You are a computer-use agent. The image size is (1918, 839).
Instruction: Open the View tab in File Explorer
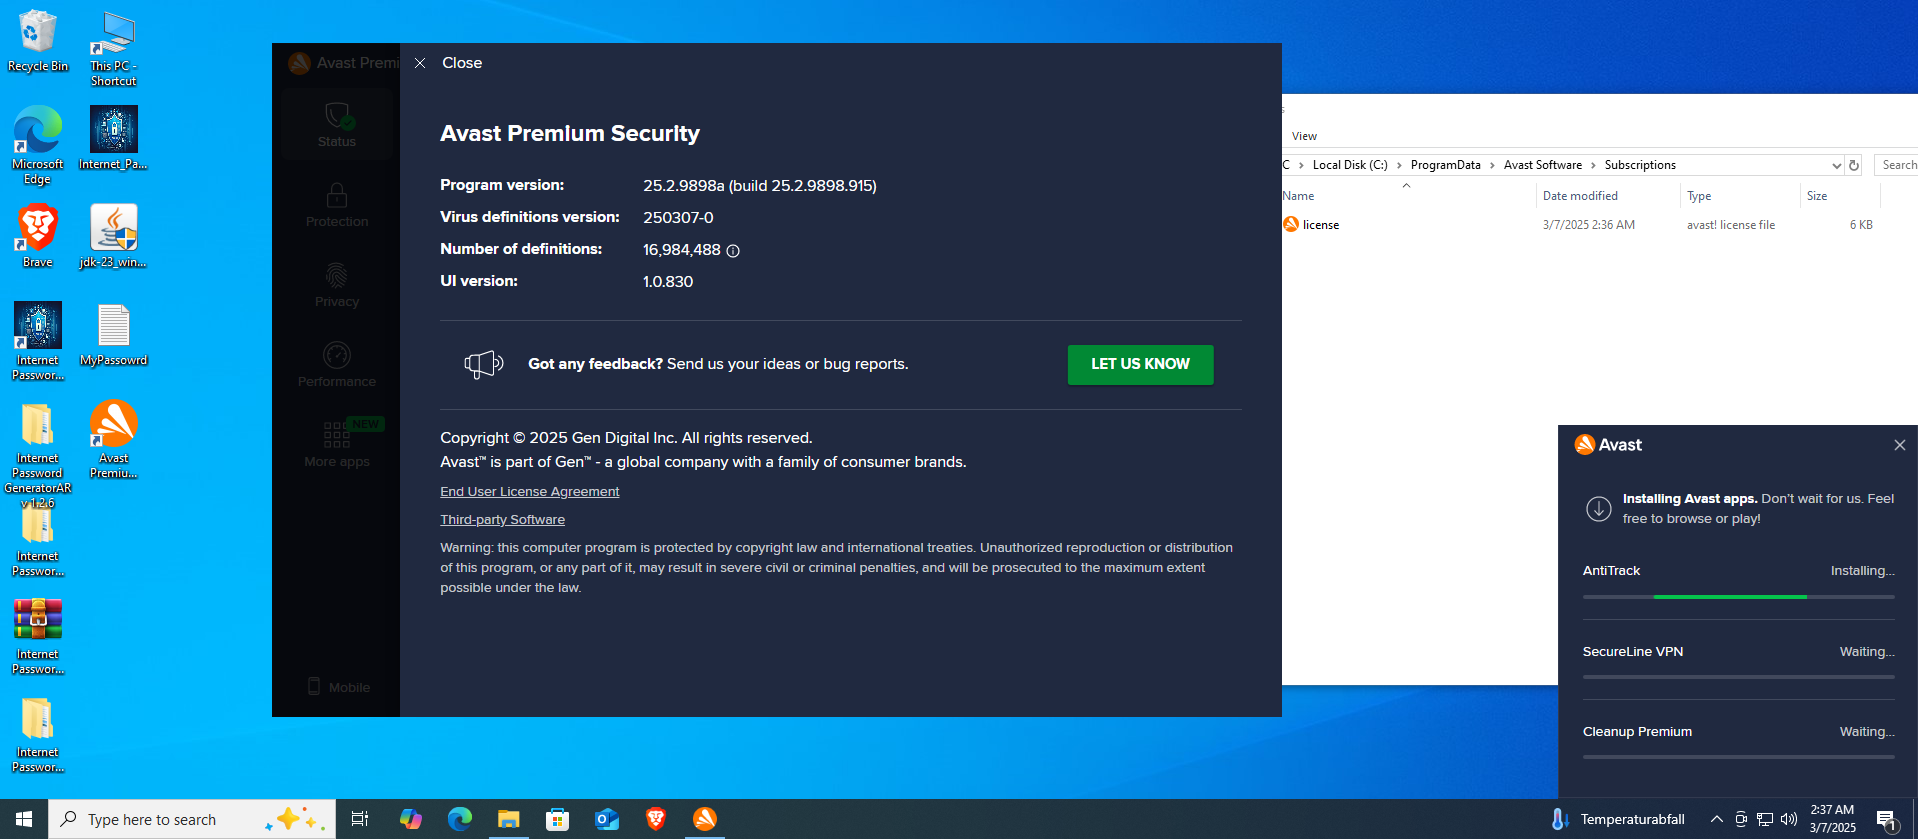coord(1304,136)
